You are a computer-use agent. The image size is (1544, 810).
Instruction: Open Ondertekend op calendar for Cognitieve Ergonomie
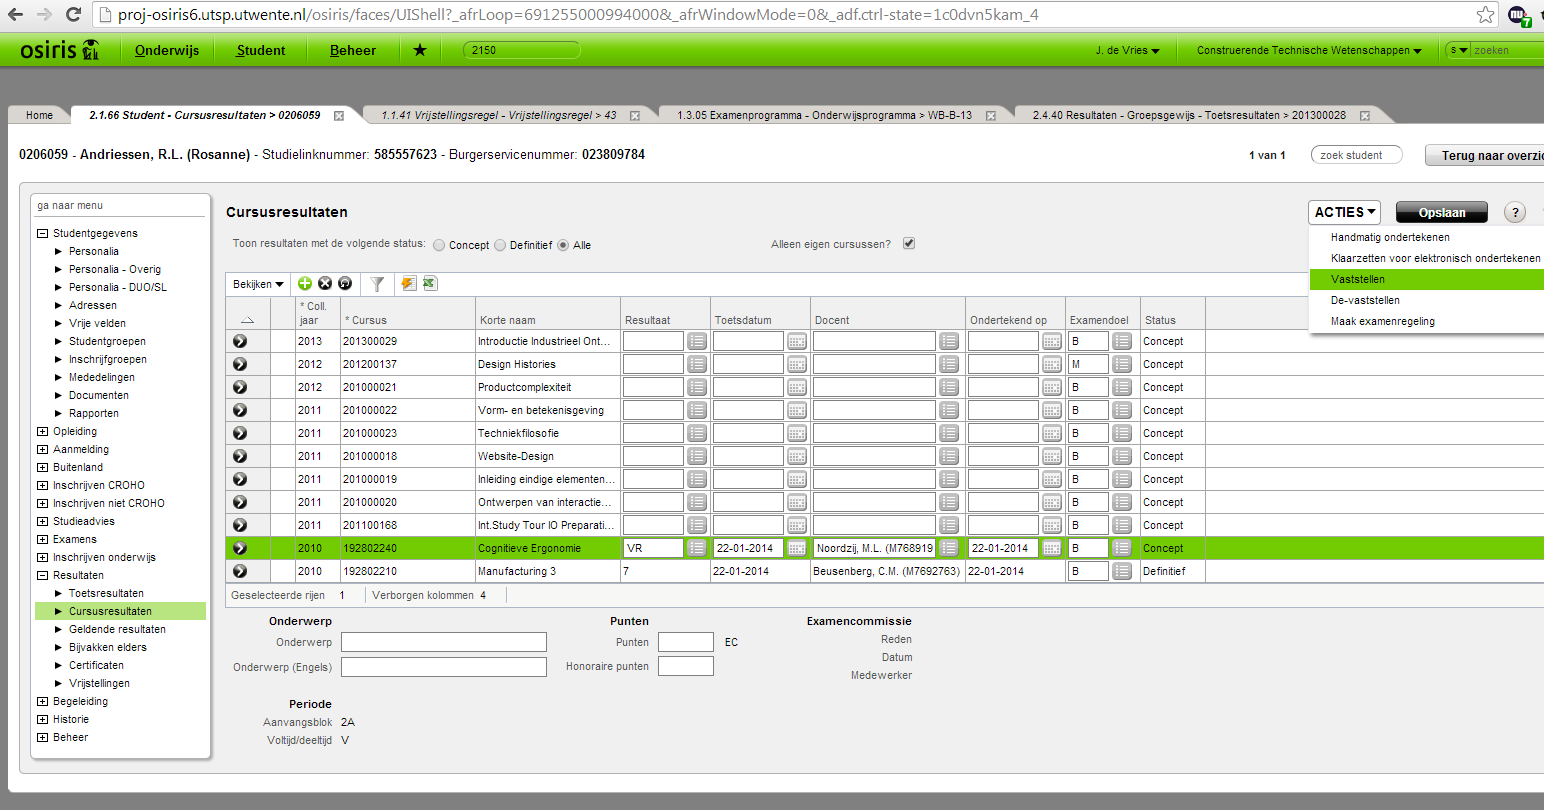click(1052, 548)
